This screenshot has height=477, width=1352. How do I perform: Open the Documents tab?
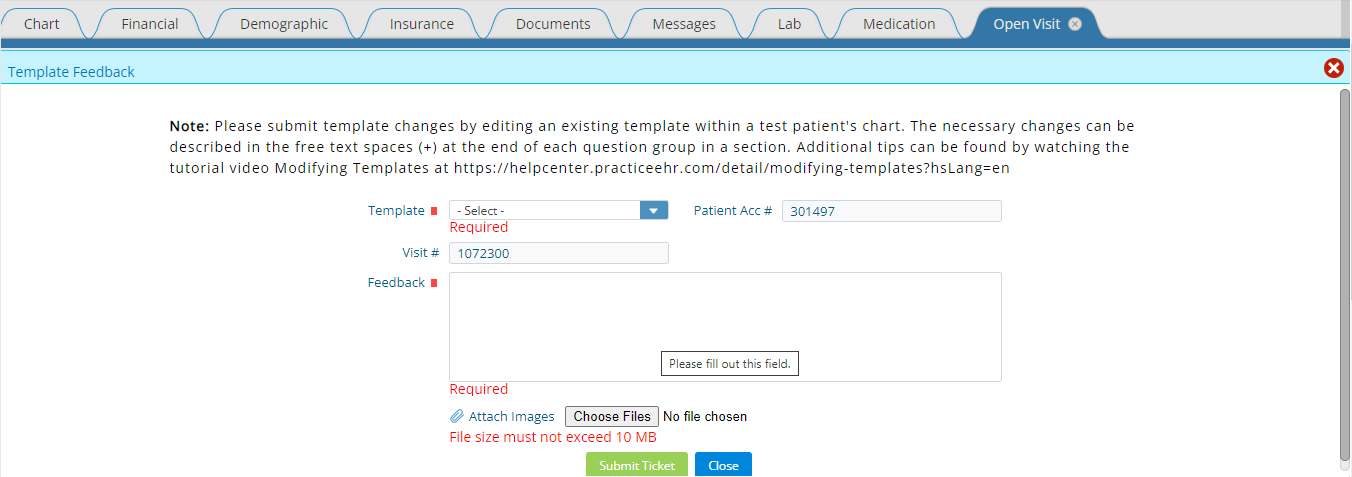(x=553, y=24)
